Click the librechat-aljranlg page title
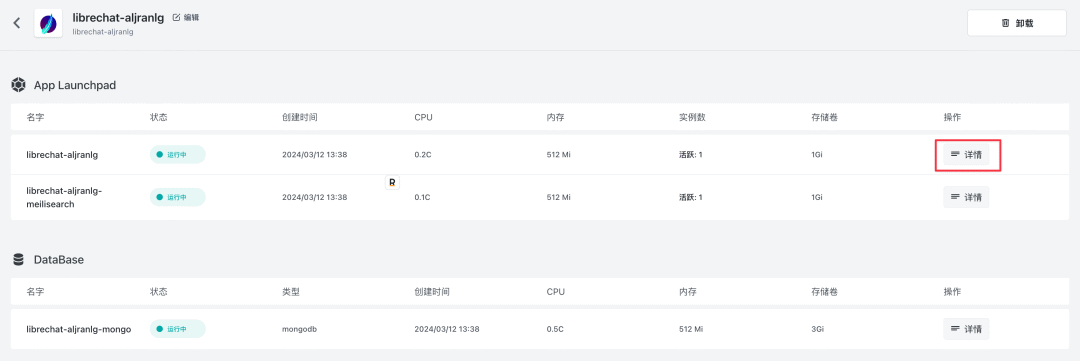The width and height of the screenshot is (1080, 361). click(x=118, y=18)
